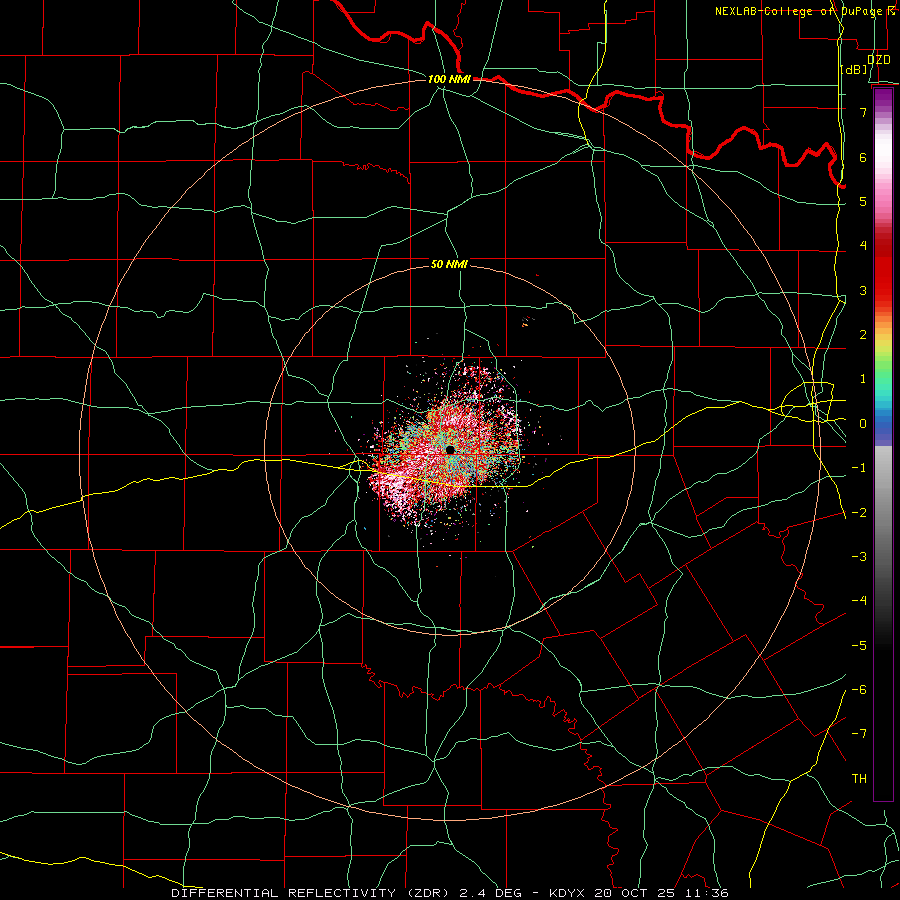Click the "7" value on color scale
This screenshot has height=900, width=900.
(x=863, y=112)
